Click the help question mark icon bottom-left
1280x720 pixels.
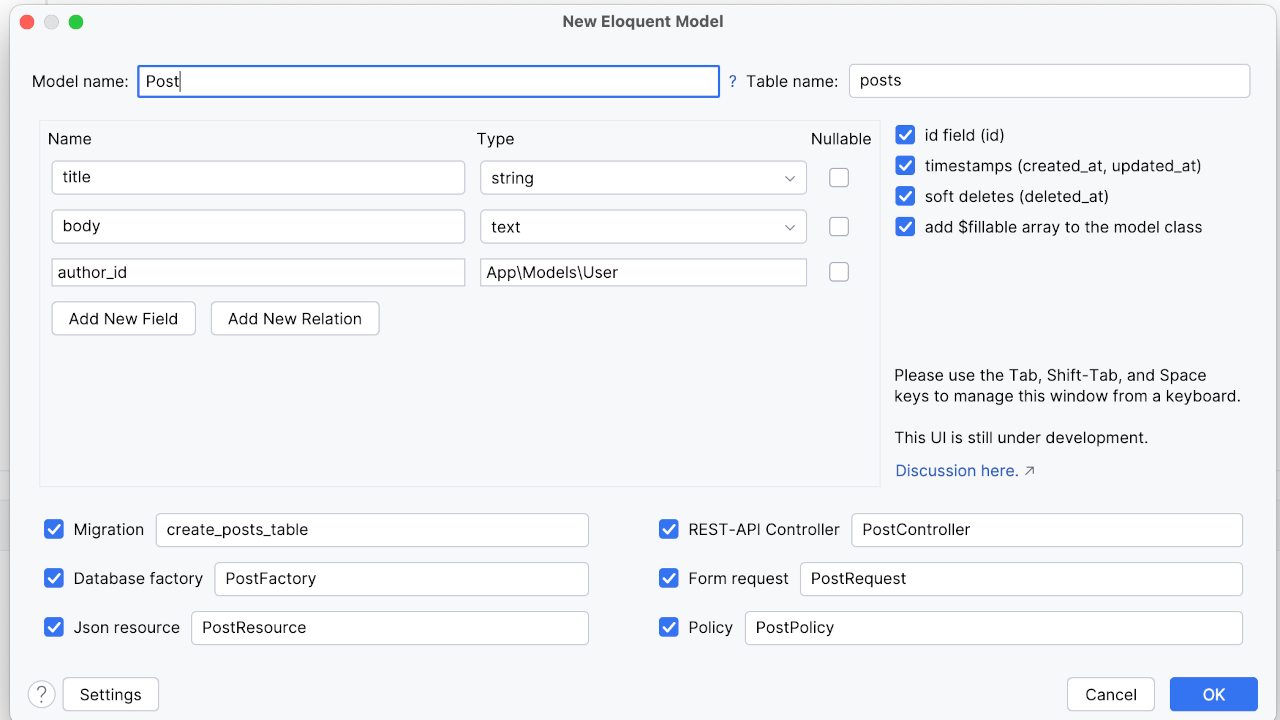tap(41, 694)
